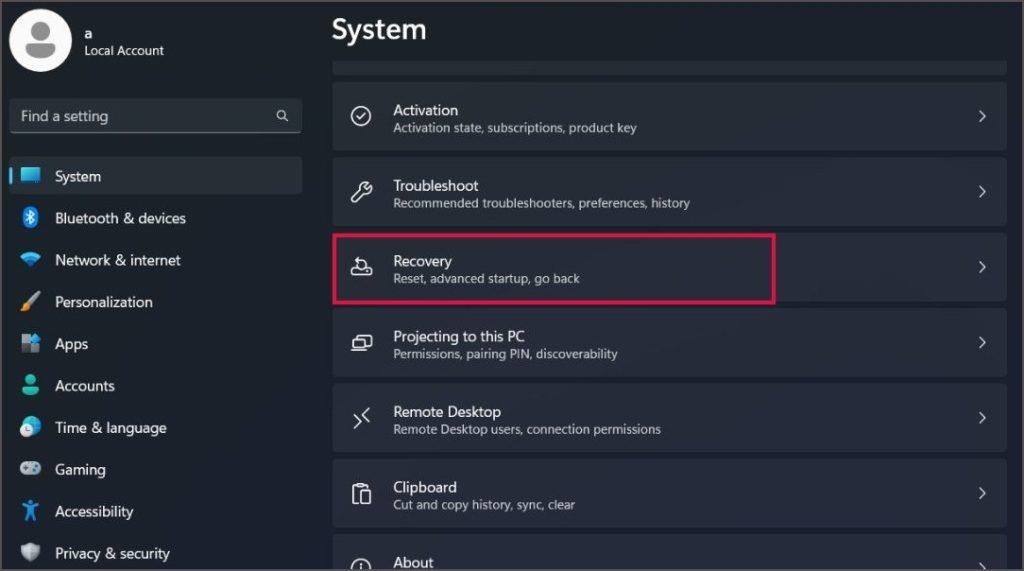Click the Time & language clock icon

tap(30, 427)
